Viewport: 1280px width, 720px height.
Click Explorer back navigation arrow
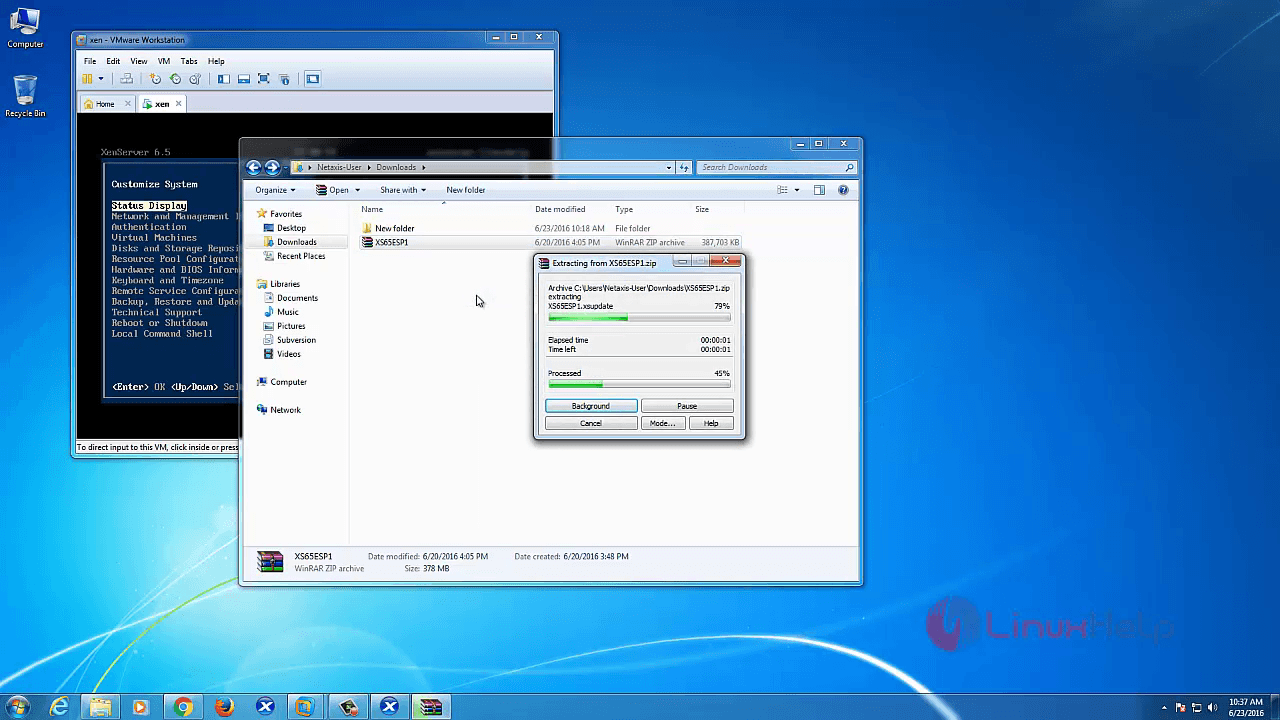click(x=254, y=167)
